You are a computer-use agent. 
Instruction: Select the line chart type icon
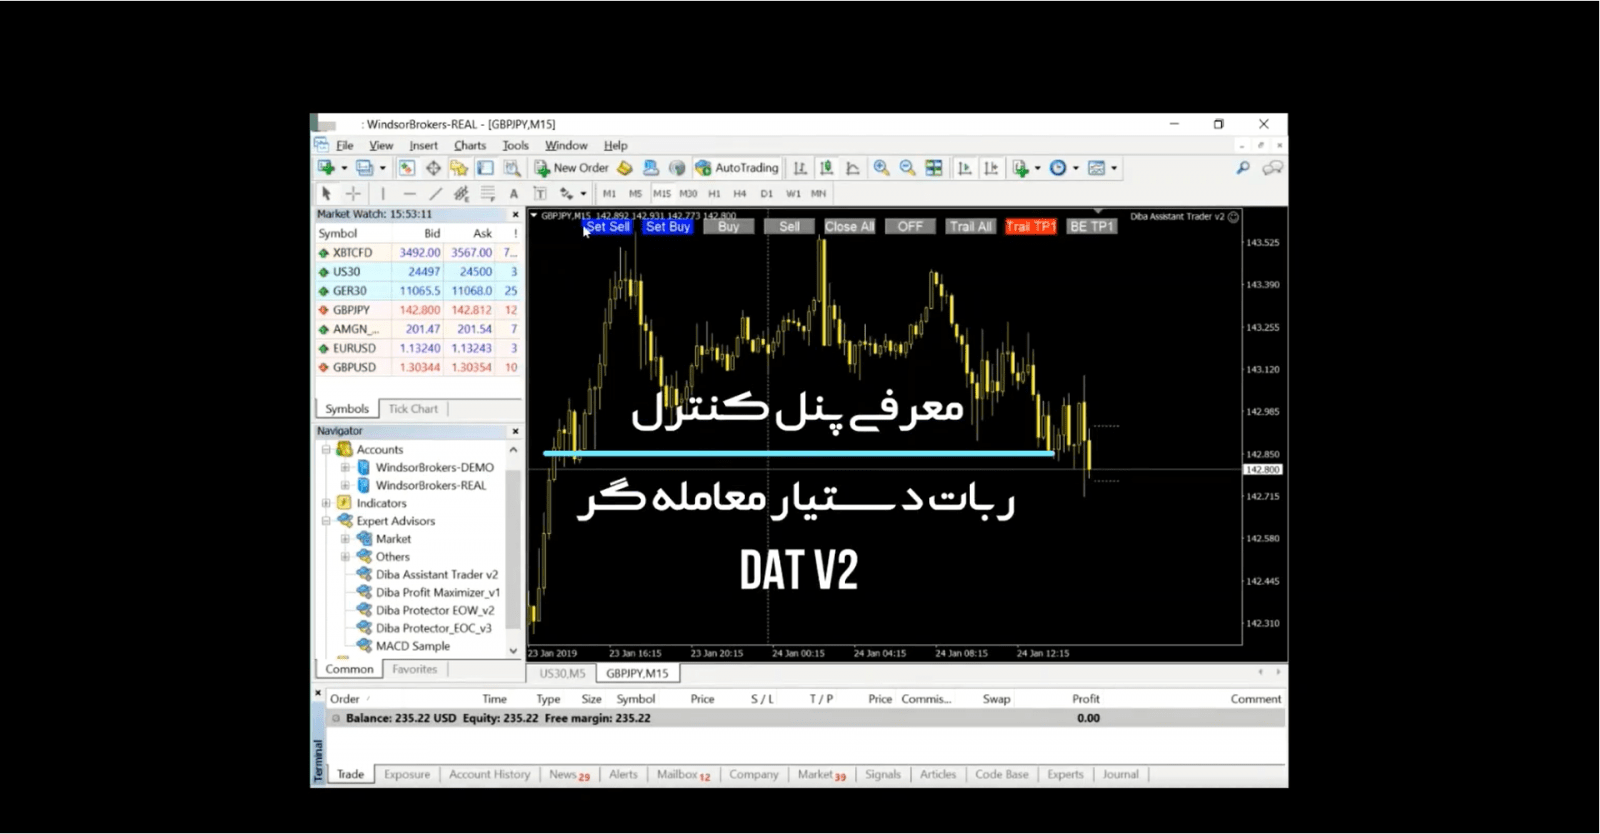[x=852, y=168]
